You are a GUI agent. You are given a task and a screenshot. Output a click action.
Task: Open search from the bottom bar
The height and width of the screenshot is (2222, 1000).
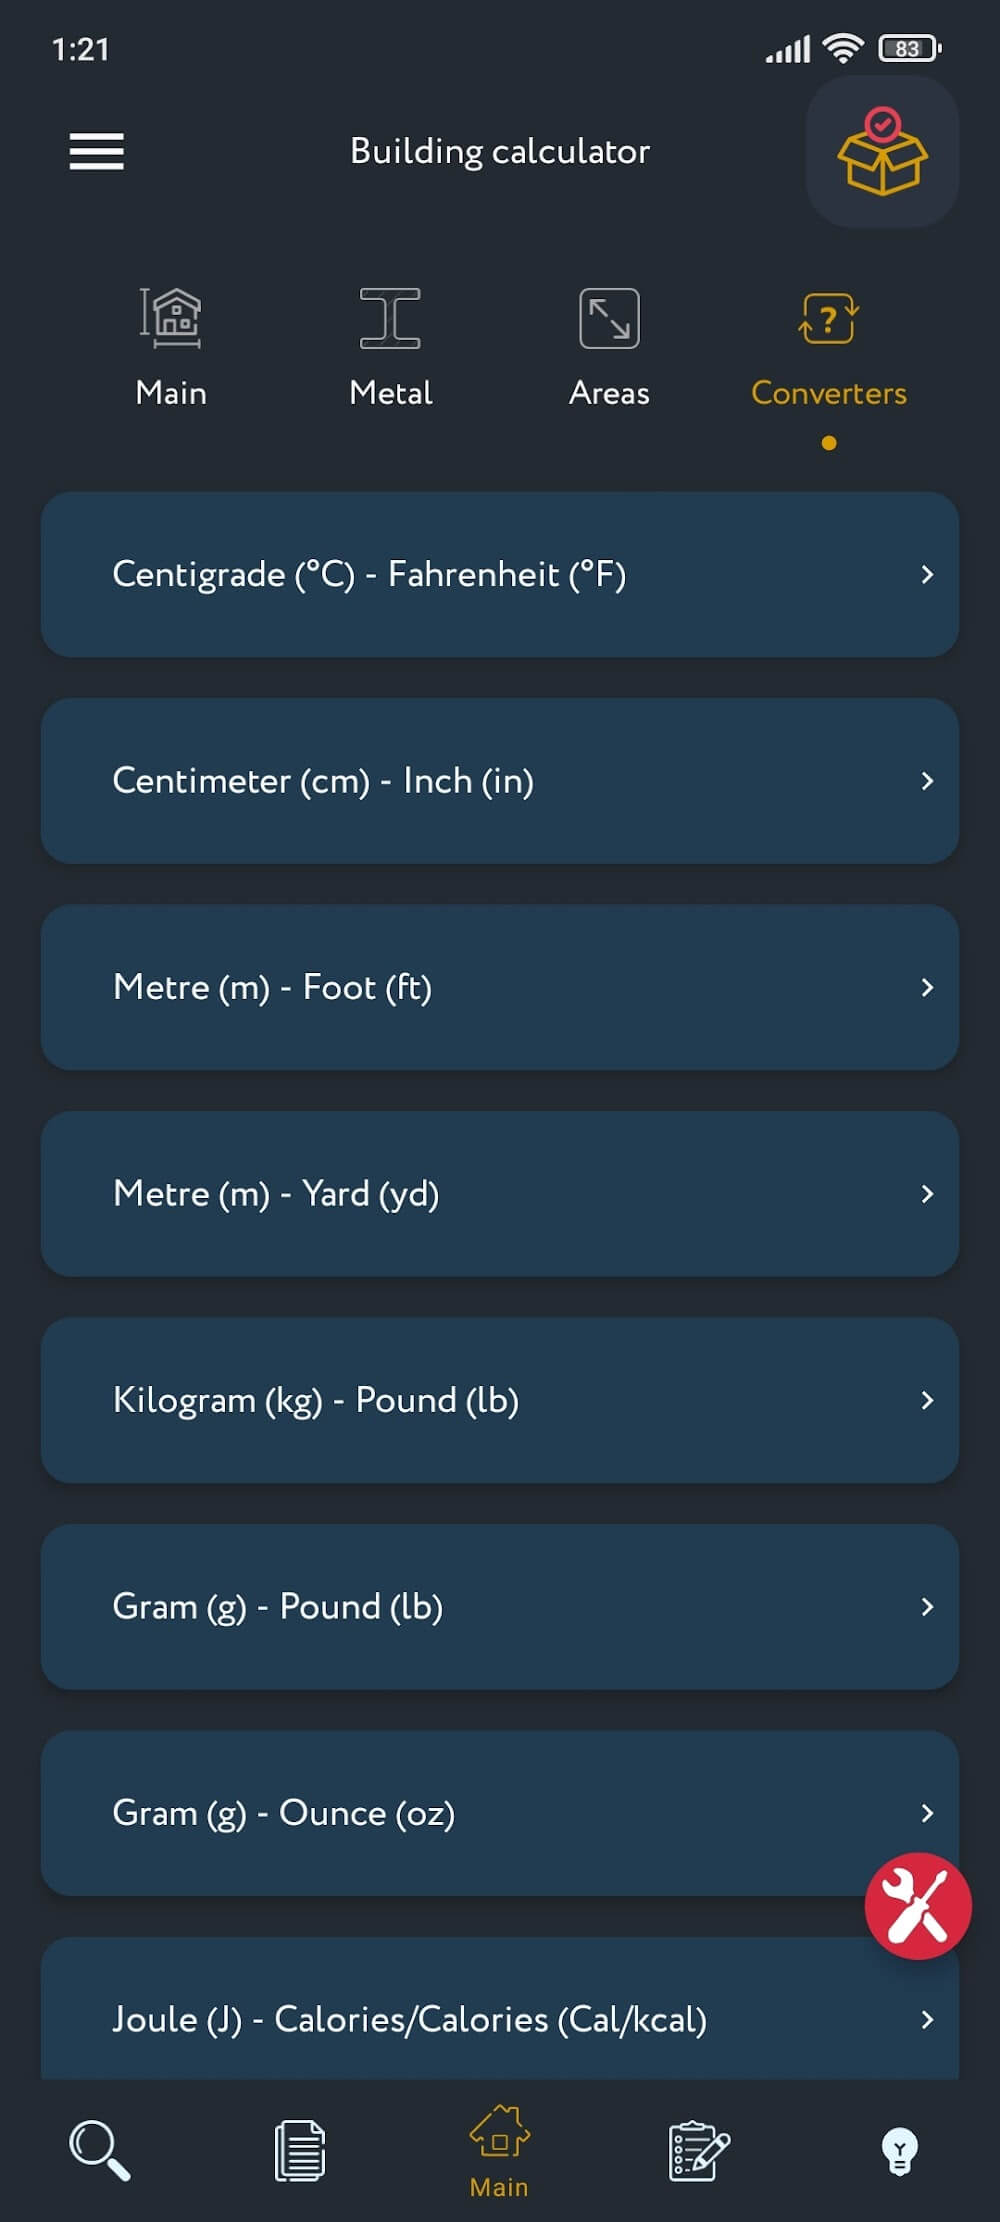tap(99, 2150)
